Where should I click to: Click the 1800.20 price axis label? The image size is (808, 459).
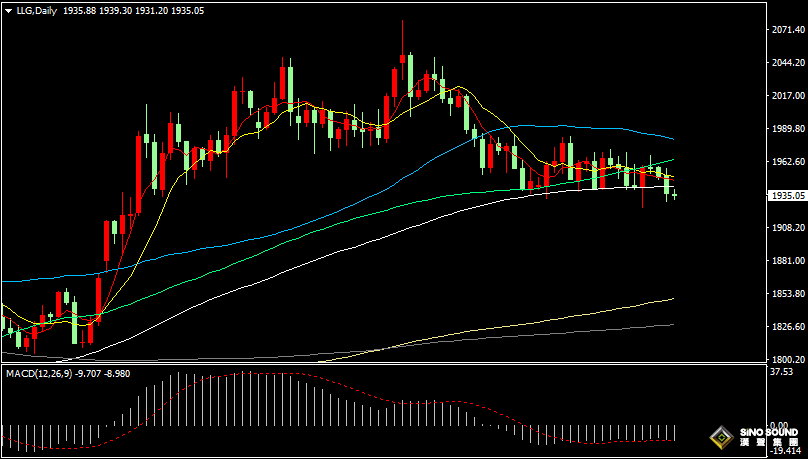(x=786, y=359)
